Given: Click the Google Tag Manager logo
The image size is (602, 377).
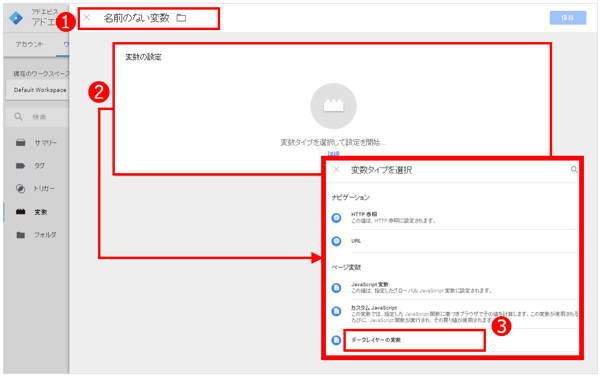Looking at the screenshot, I should click(16, 18).
